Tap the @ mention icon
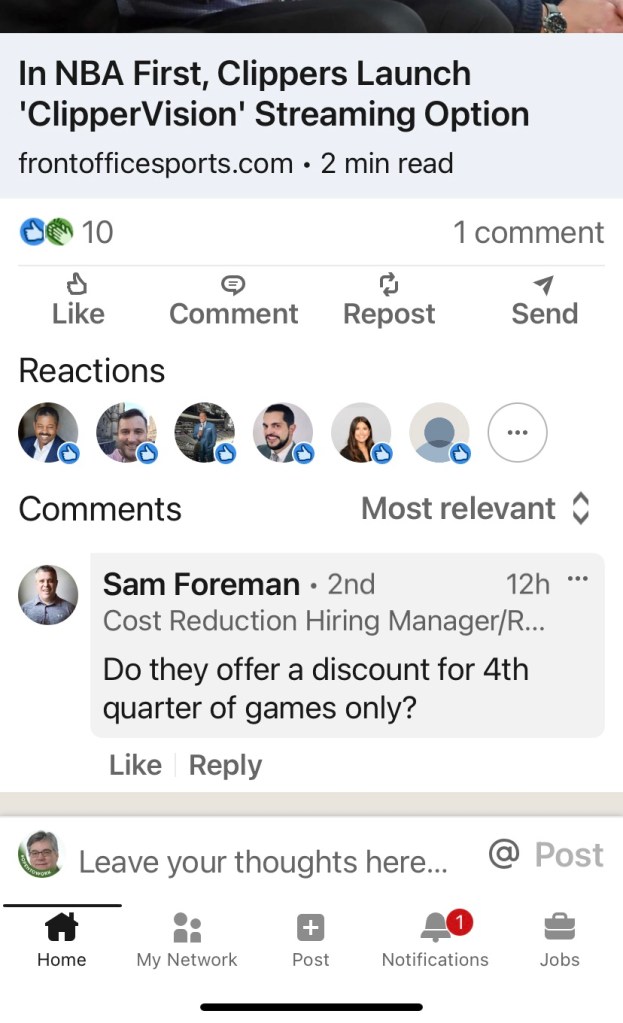 504,854
